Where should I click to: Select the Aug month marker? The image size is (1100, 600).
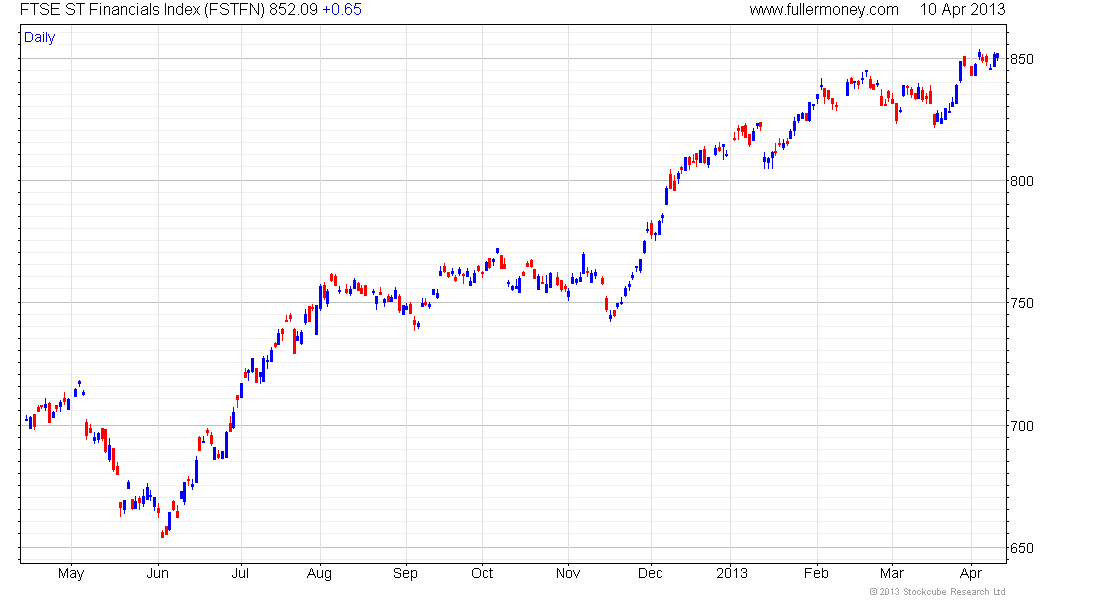tap(320, 574)
